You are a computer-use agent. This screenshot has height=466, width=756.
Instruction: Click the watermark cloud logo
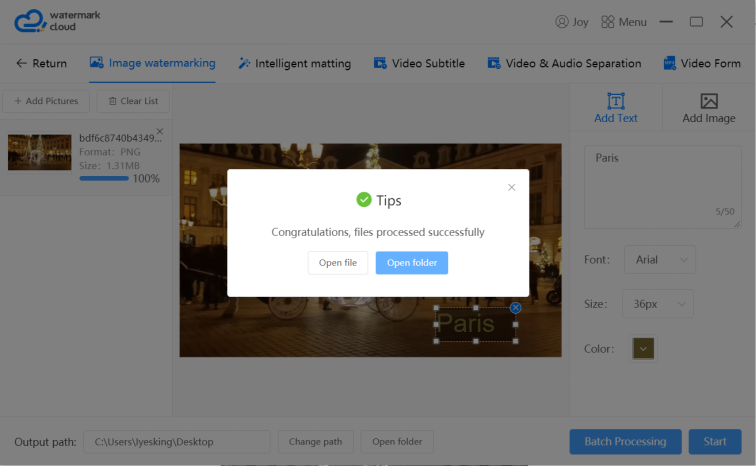pyautogui.click(x=57, y=21)
